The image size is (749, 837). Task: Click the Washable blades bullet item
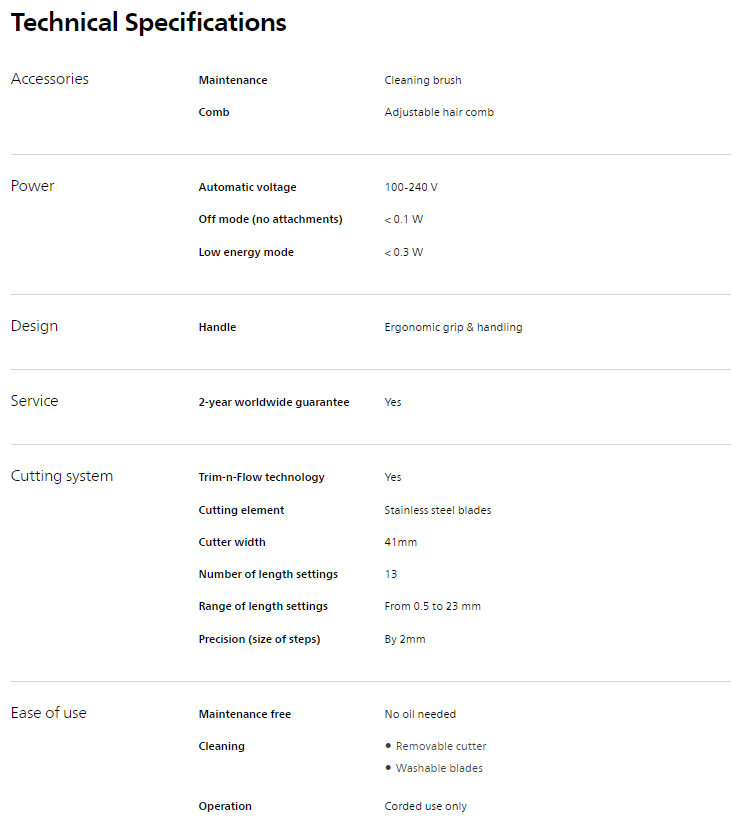coord(439,768)
